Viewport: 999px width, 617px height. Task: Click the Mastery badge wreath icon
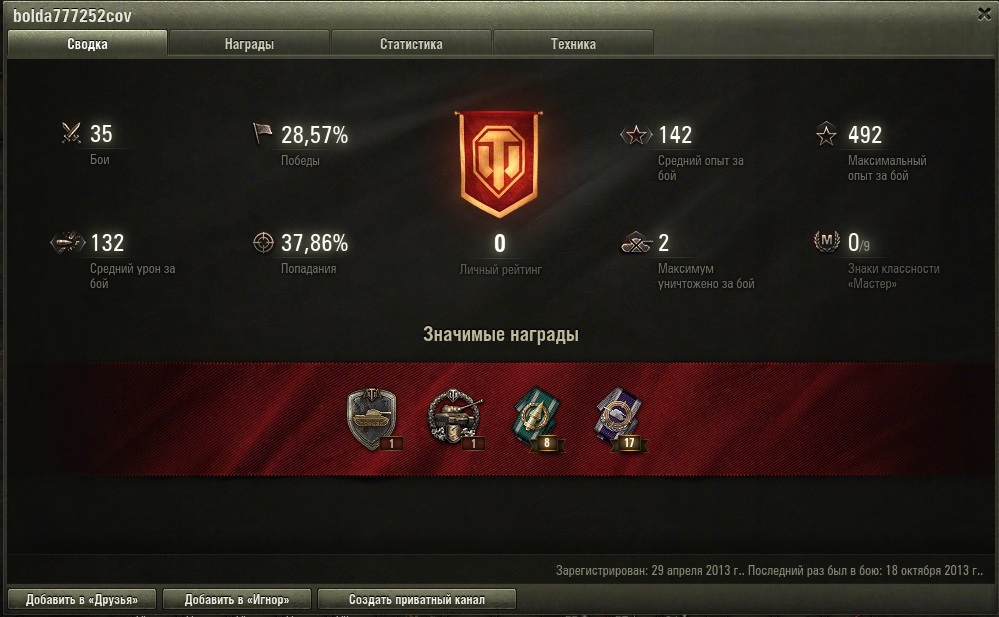tap(826, 242)
